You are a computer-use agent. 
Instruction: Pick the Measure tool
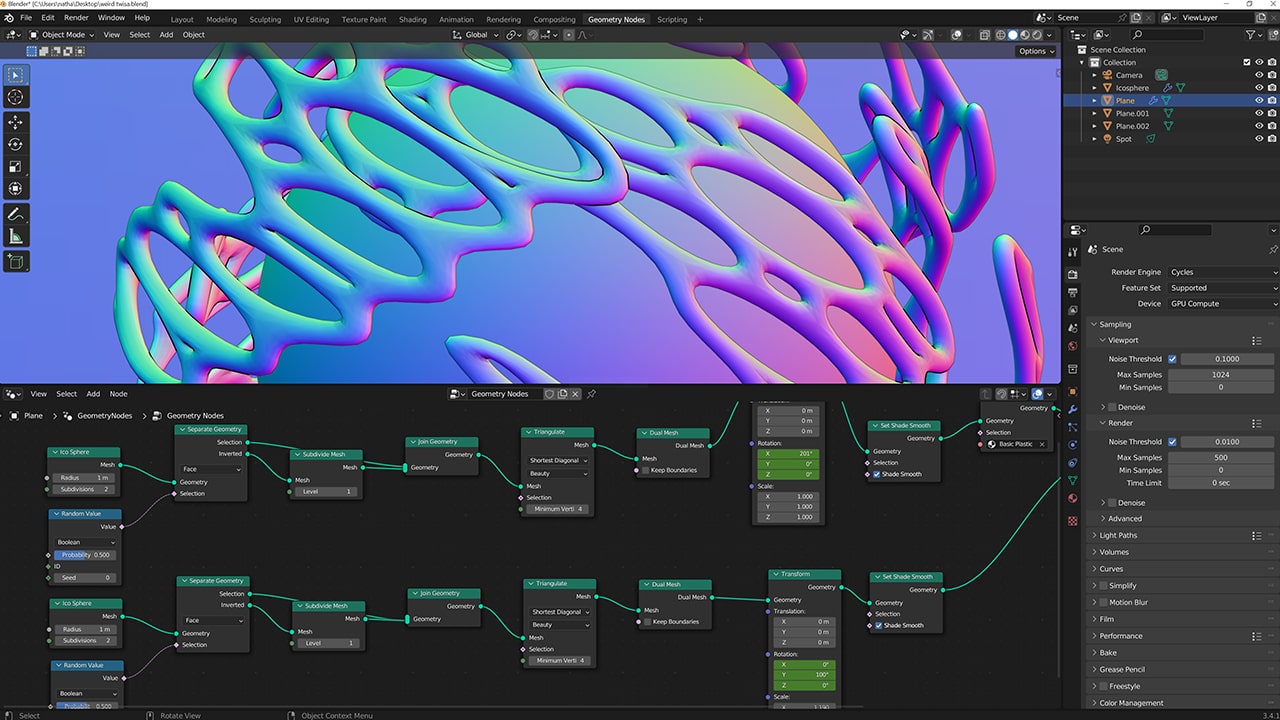(16, 237)
